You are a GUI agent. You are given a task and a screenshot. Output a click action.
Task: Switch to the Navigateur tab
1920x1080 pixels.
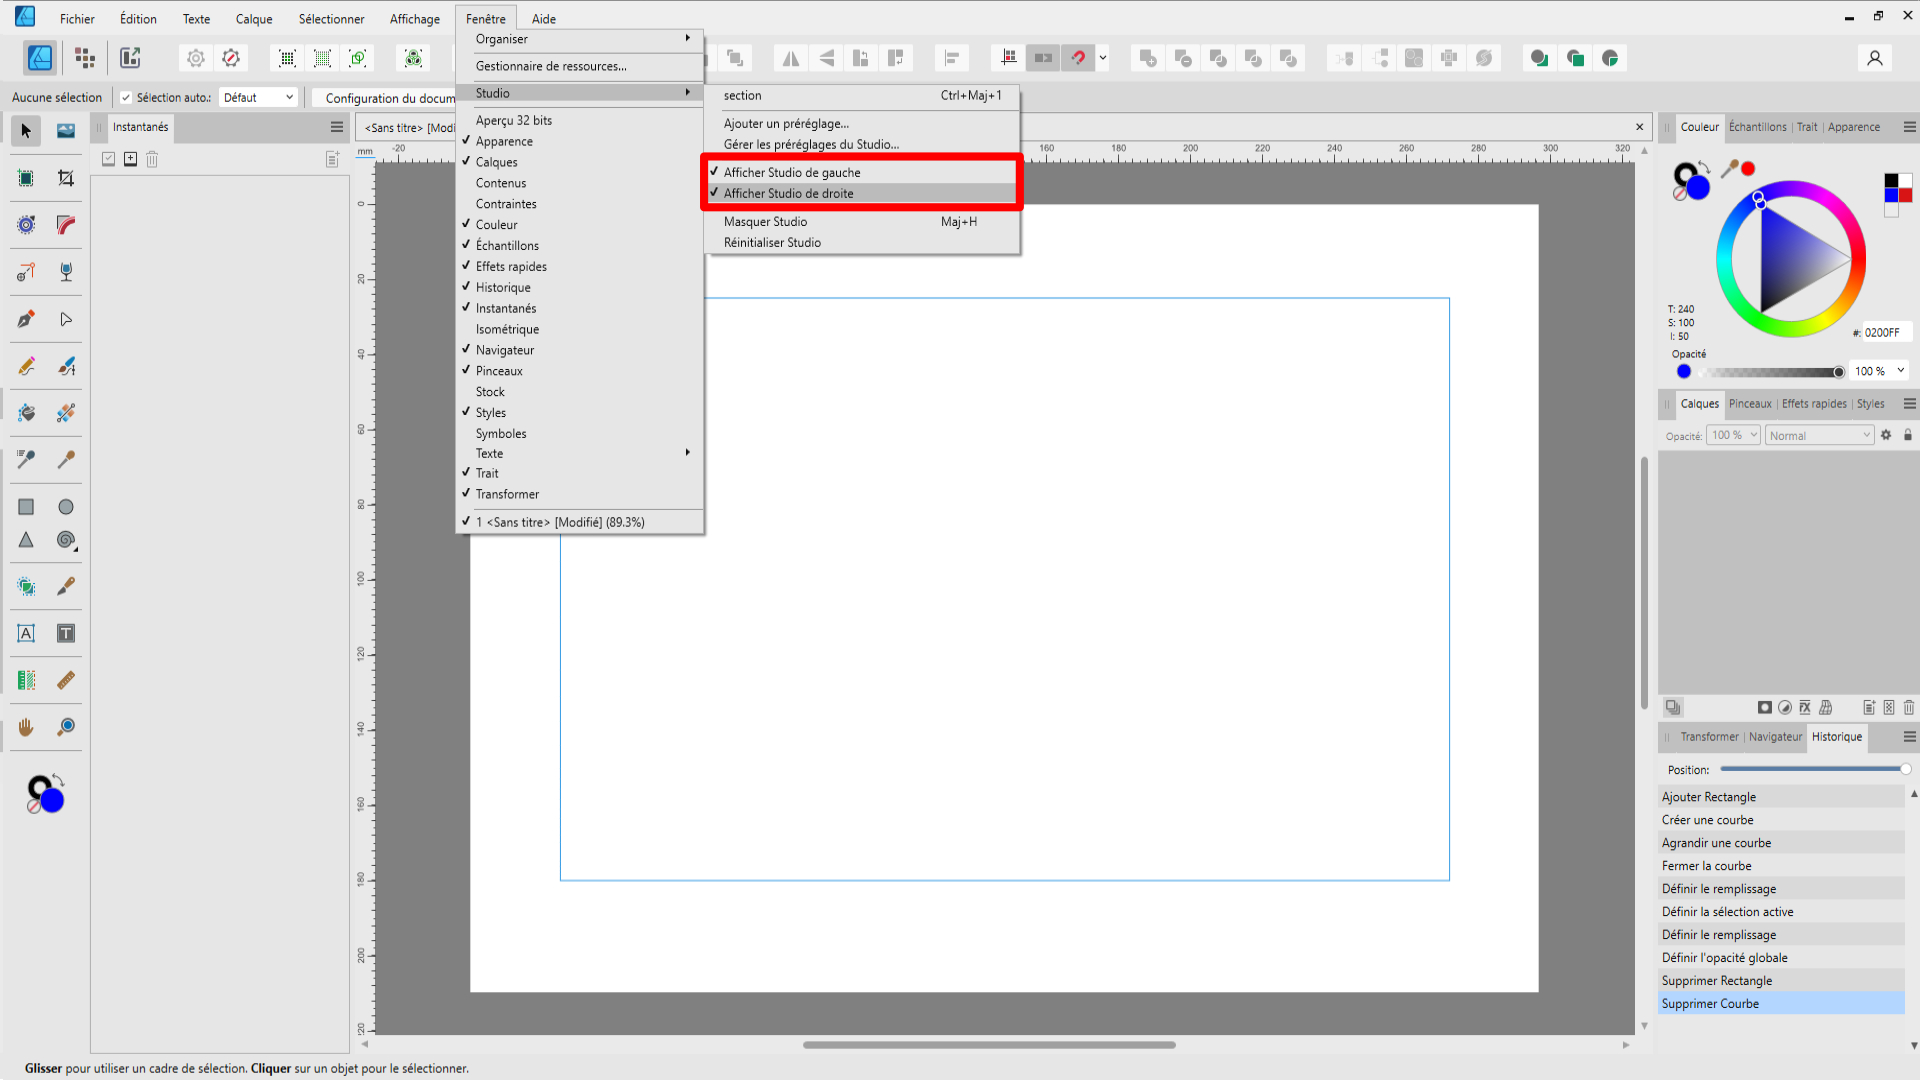click(x=1775, y=737)
